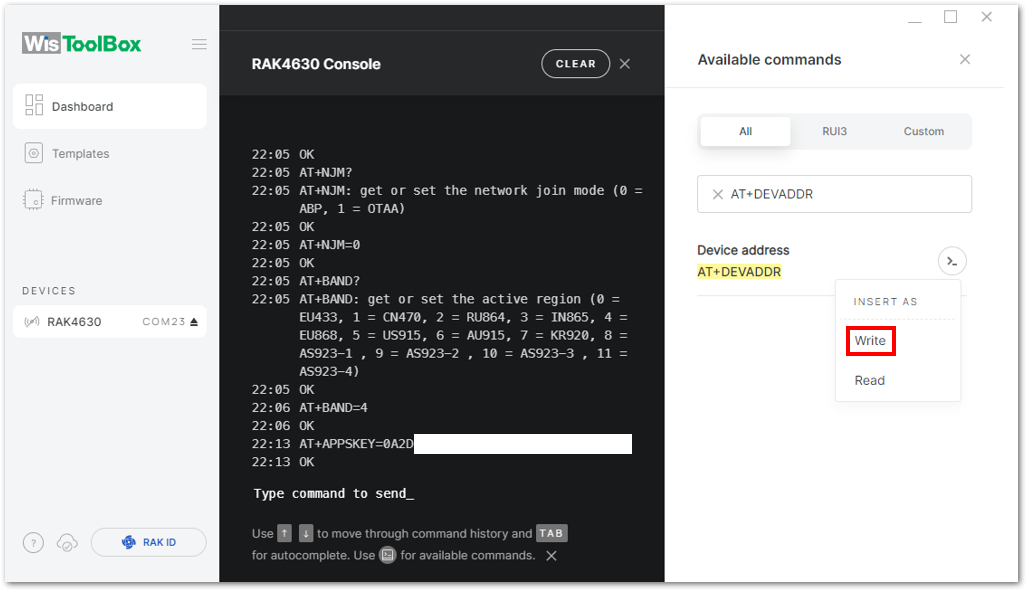This screenshot has height=591, width=1027.
Task: Click the COM23 port label
Action: (x=164, y=322)
